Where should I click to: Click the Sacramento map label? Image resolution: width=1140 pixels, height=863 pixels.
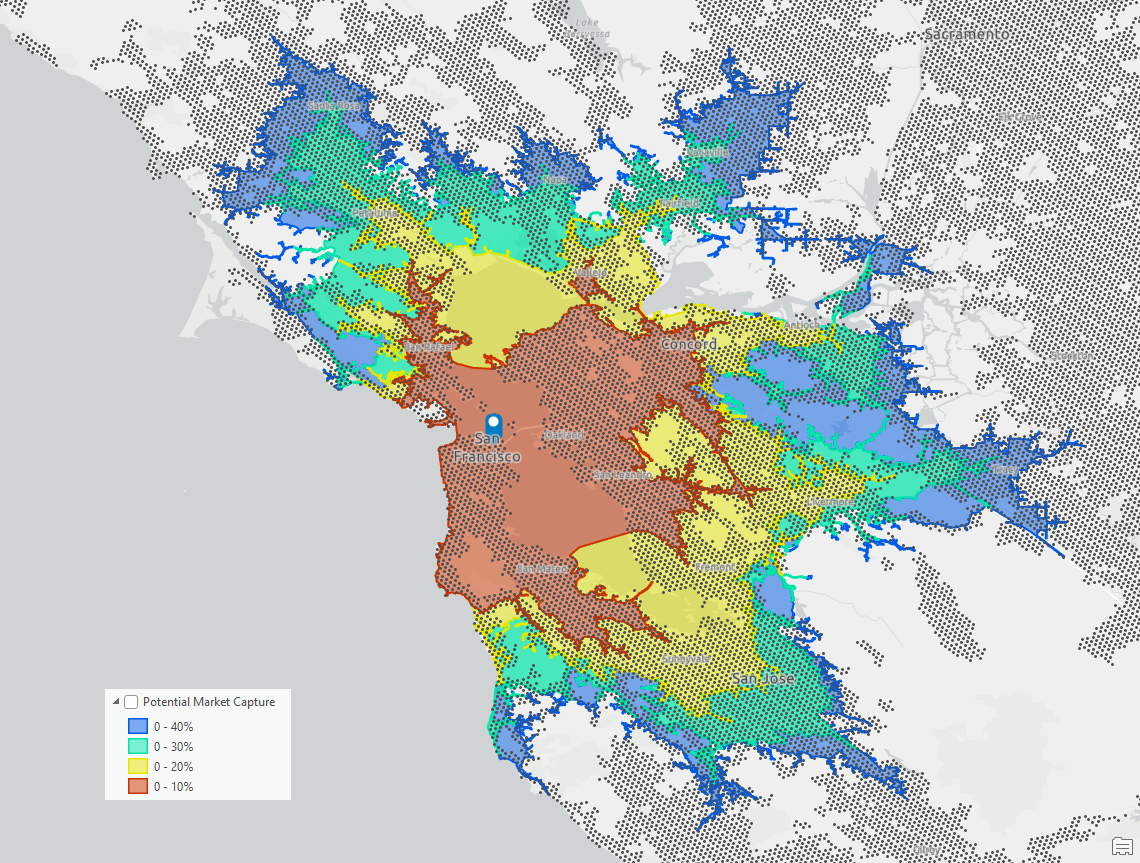967,34
